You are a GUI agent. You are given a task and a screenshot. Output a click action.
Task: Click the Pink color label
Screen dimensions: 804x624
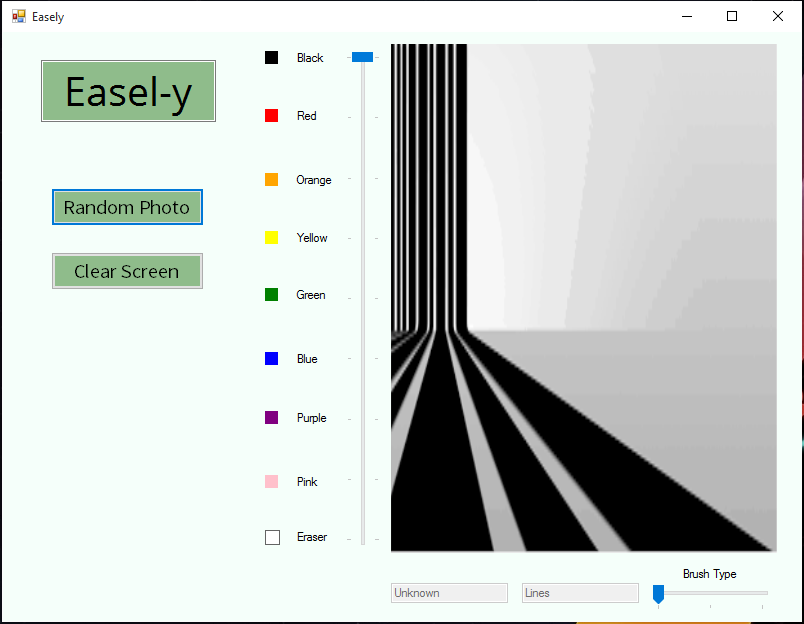point(307,482)
